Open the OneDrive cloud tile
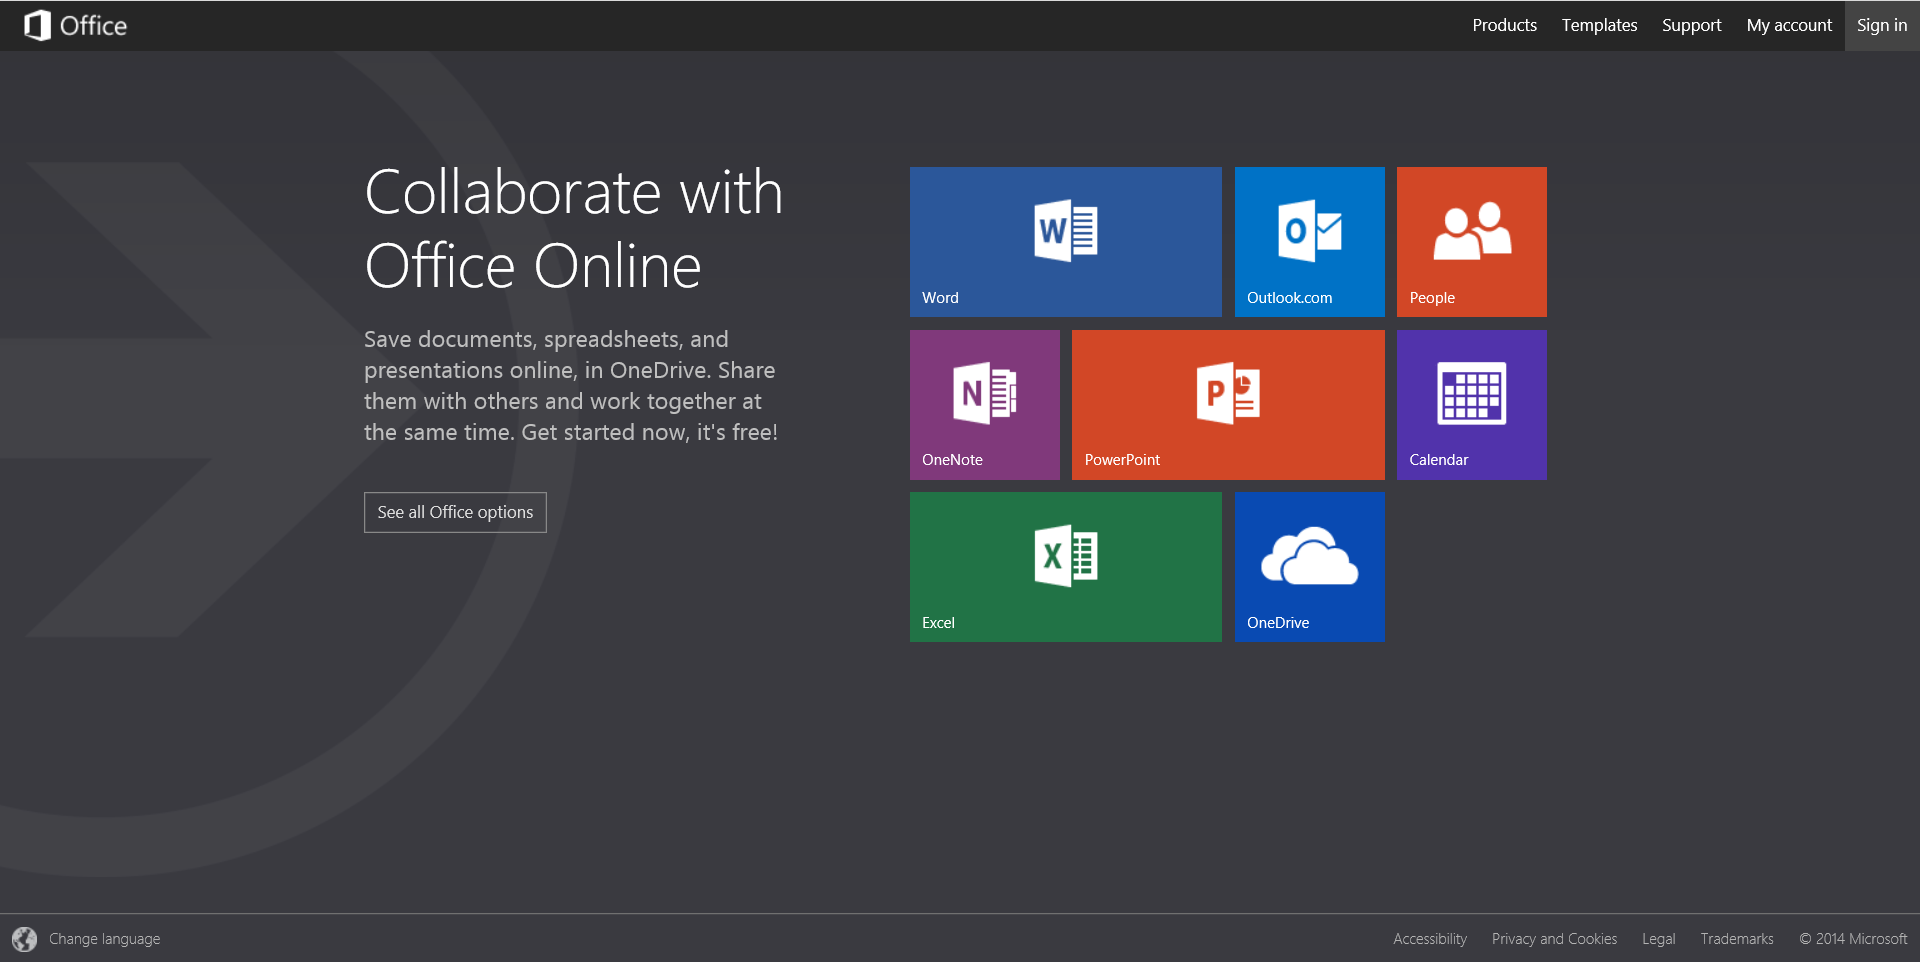1920x962 pixels. (1309, 567)
